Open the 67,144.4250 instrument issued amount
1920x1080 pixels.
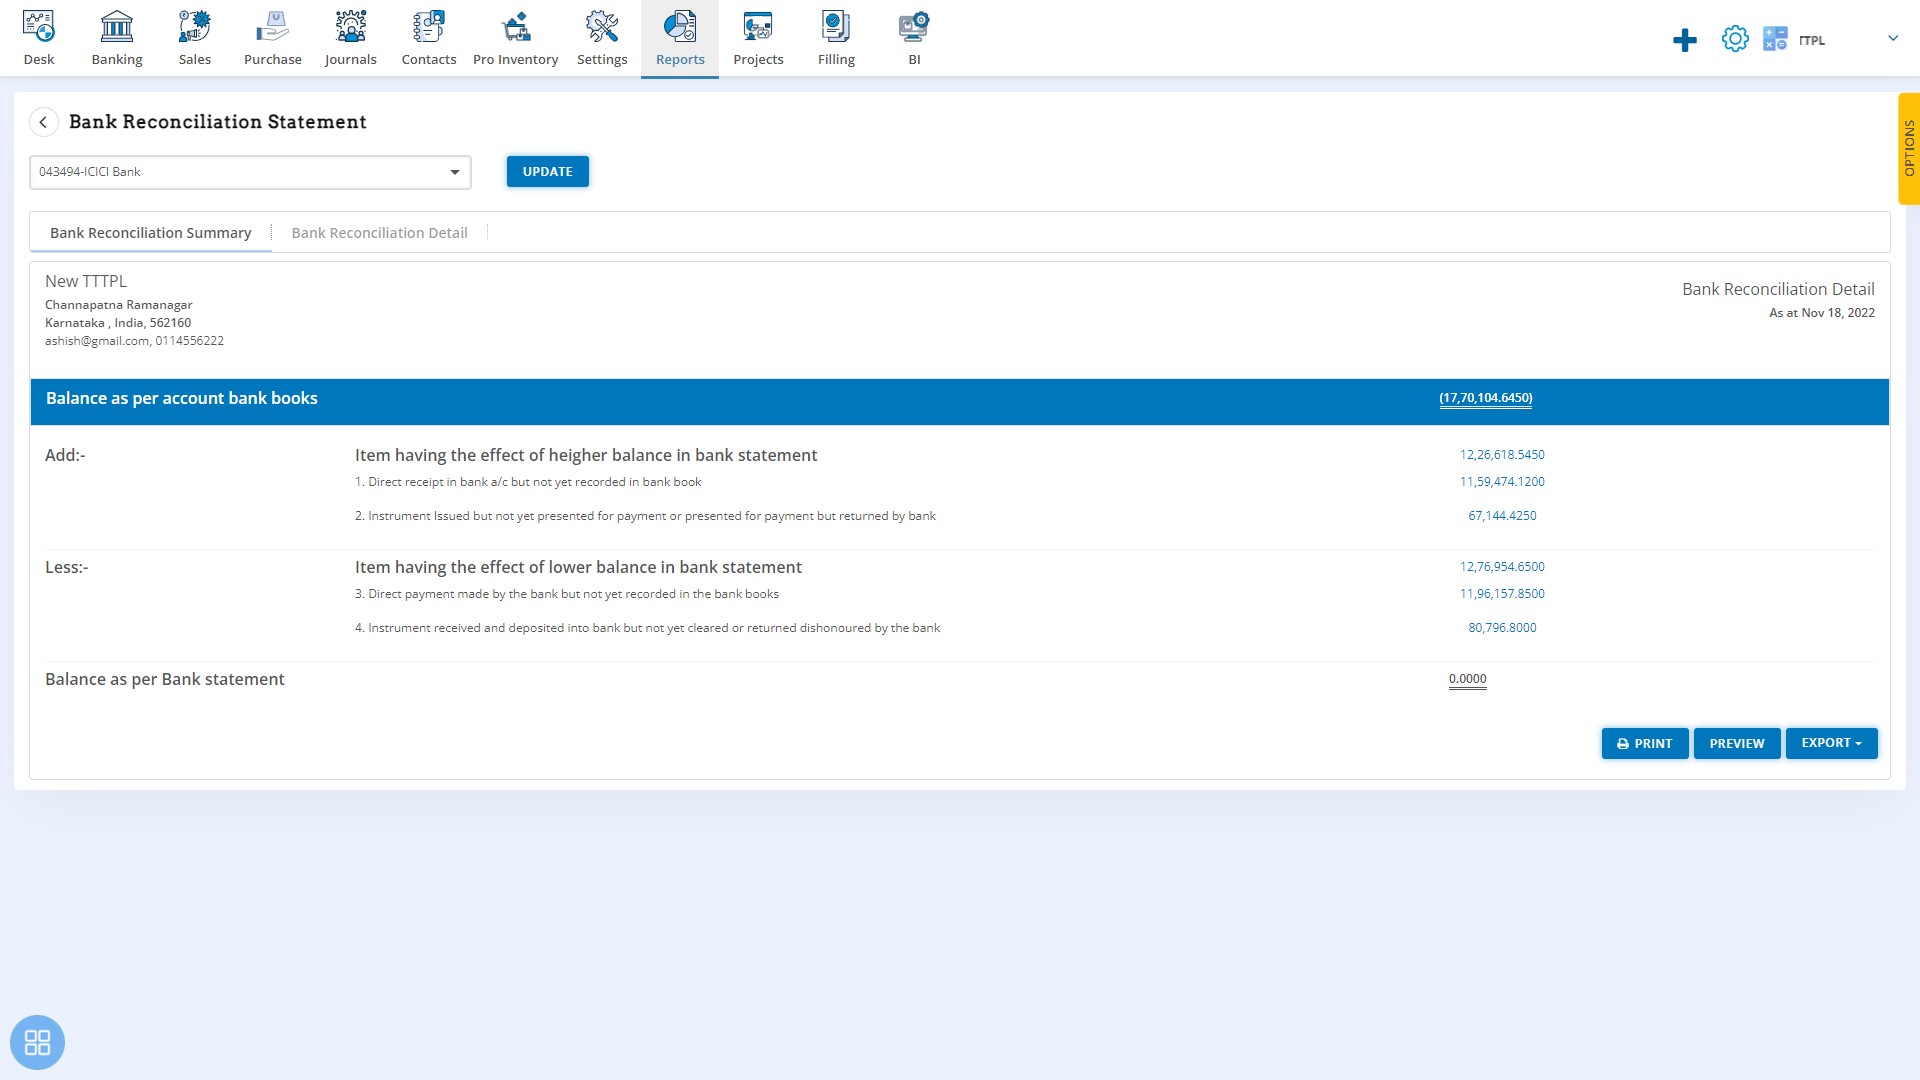pyautogui.click(x=1502, y=516)
